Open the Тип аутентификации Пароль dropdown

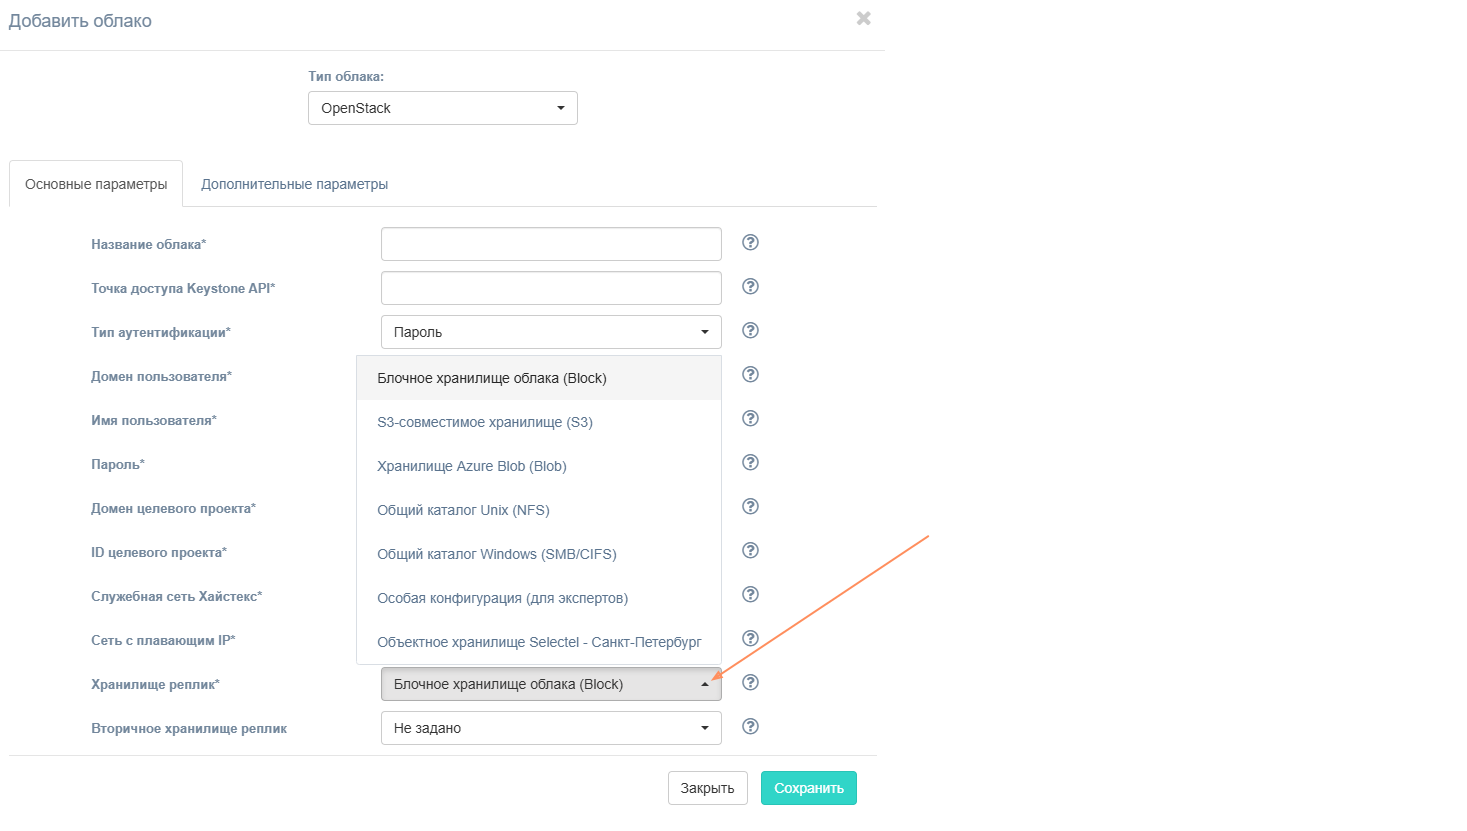tap(551, 332)
